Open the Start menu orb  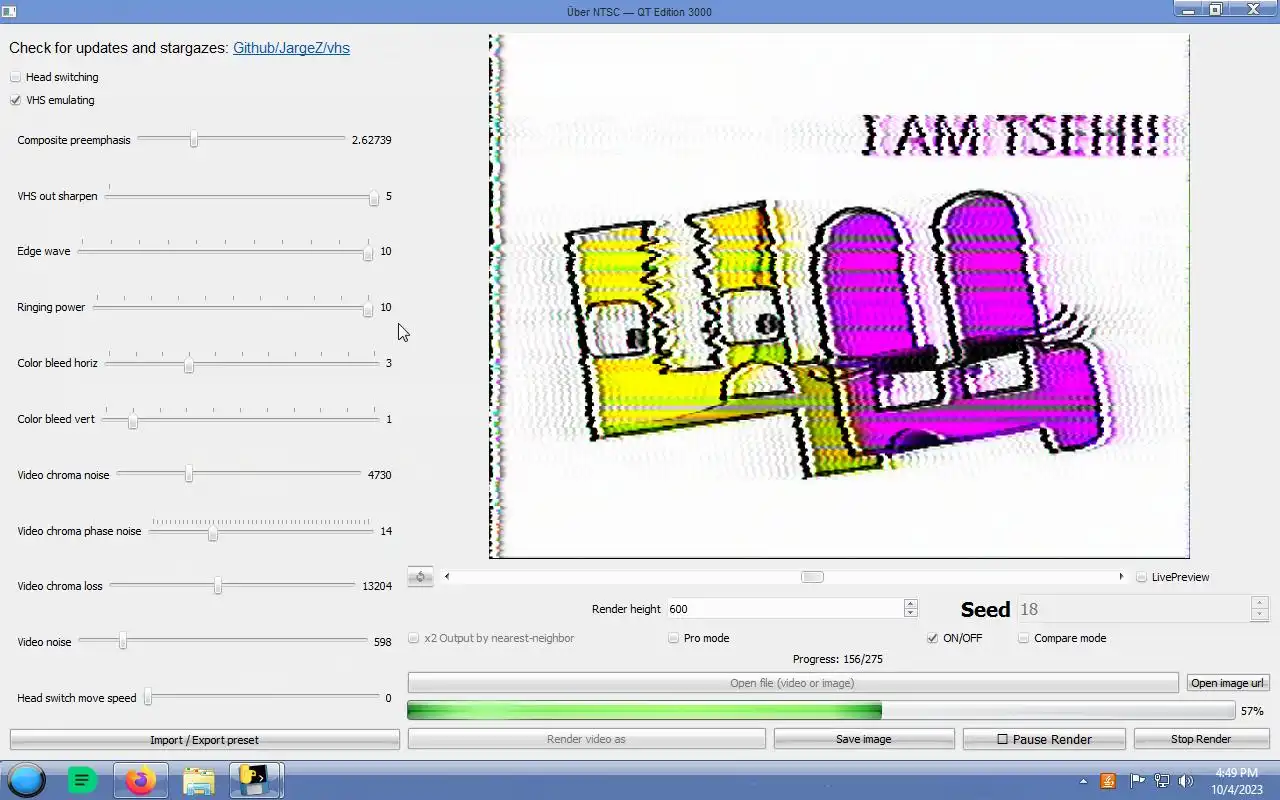[x=27, y=780]
